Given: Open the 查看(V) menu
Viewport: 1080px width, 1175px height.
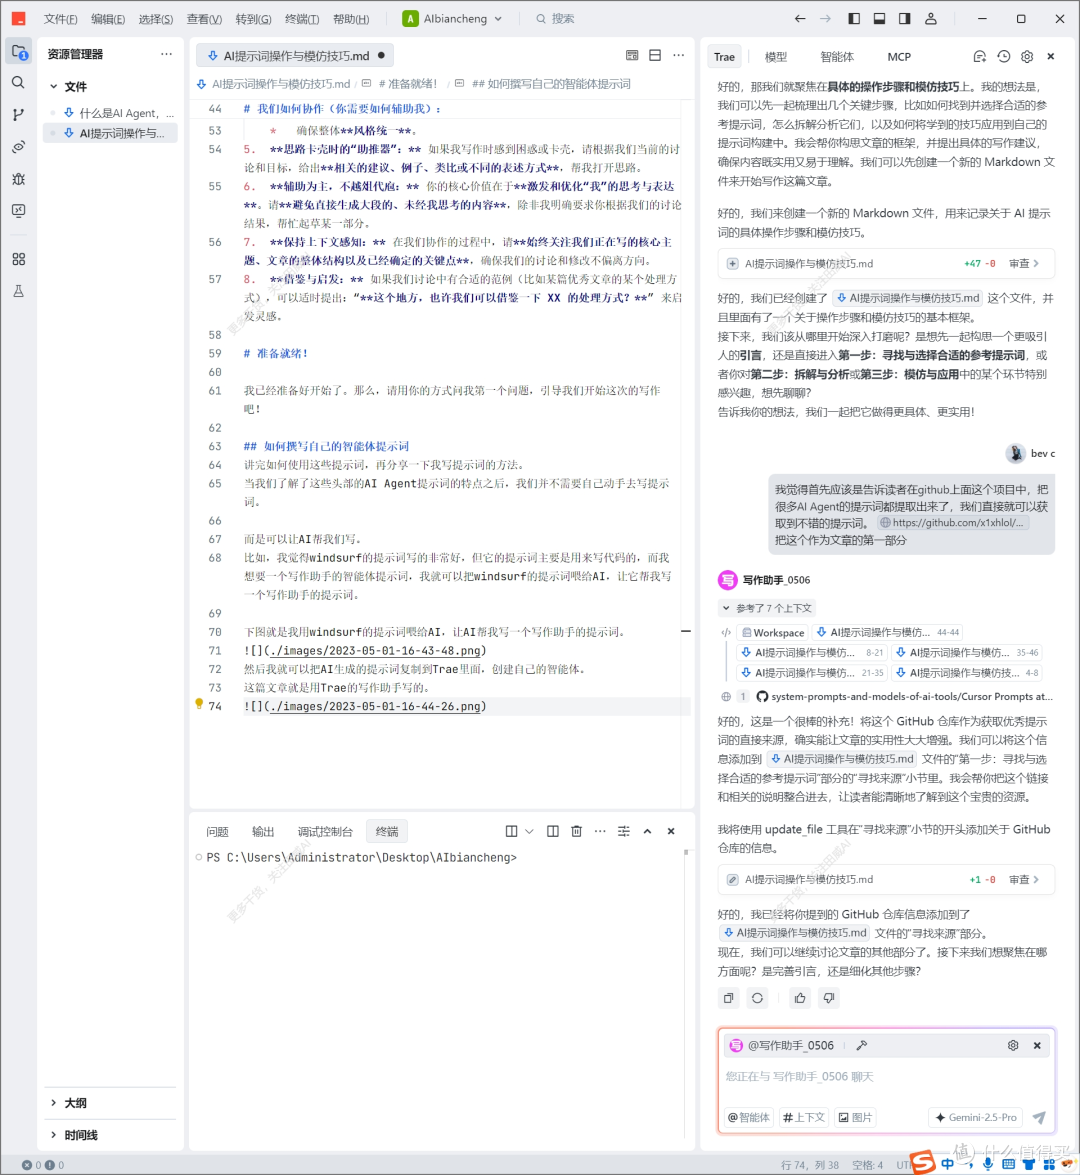Looking at the screenshot, I should coord(204,19).
